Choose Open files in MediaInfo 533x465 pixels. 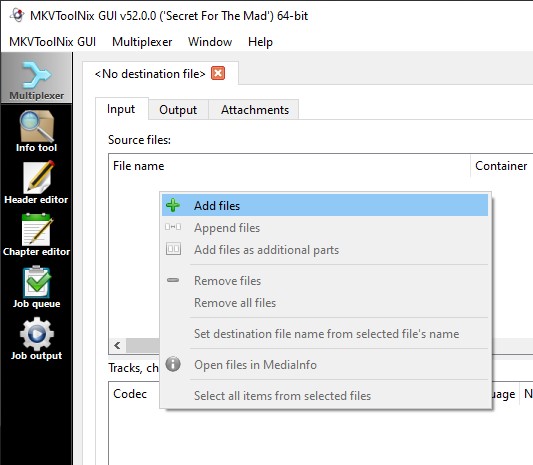[x=325, y=364]
